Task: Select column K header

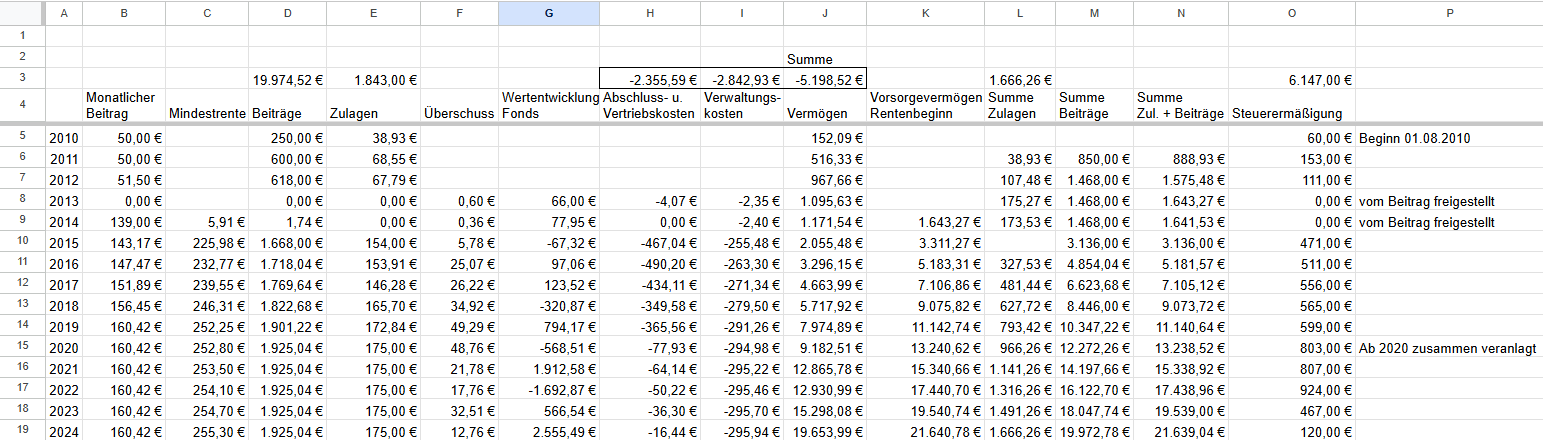Action: 926,13
